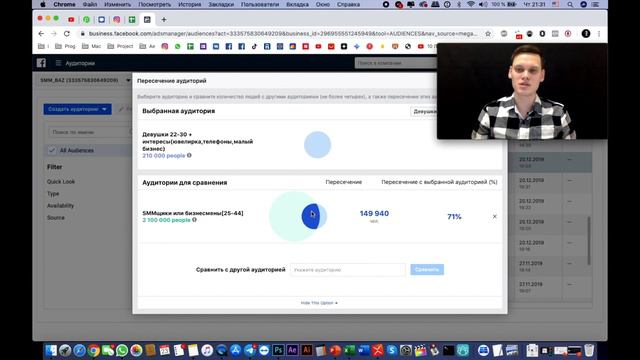640x360 pixels.
Task: Reload the current page
Action: pyautogui.click(x=67, y=33)
